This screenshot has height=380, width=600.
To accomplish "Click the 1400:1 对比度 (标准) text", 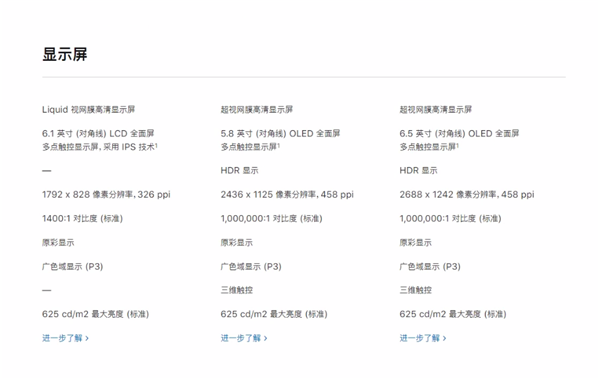I will click(82, 219).
